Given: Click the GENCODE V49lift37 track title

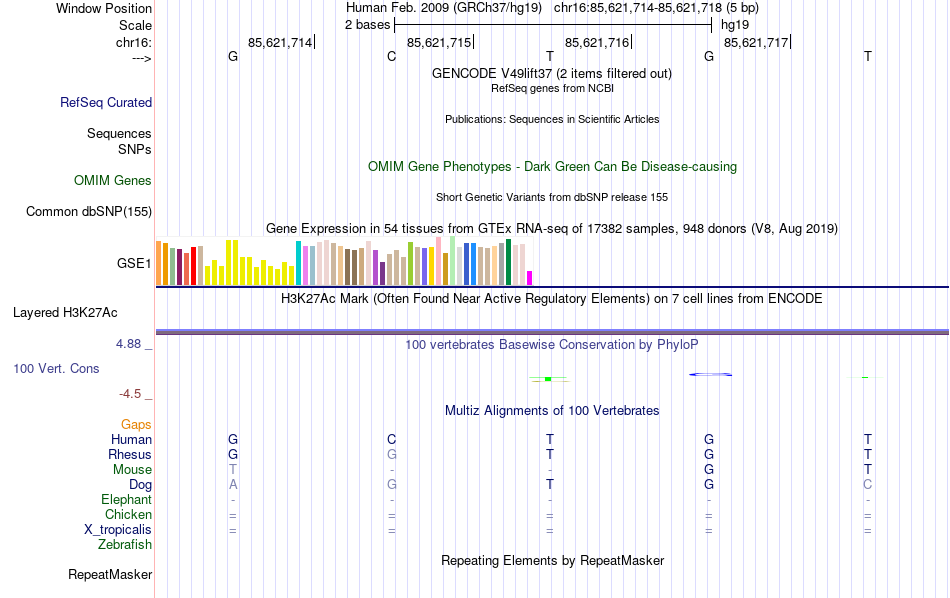Looking at the screenshot, I should pyautogui.click(x=552, y=73).
